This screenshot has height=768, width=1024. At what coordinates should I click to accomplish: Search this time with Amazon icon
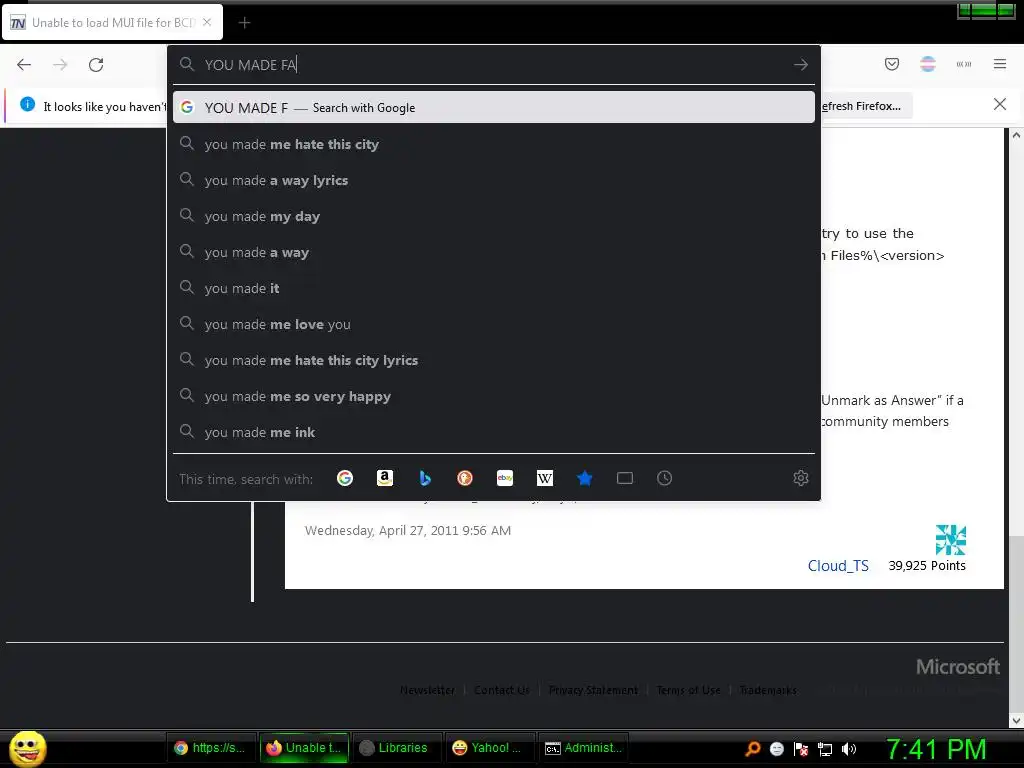click(385, 478)
